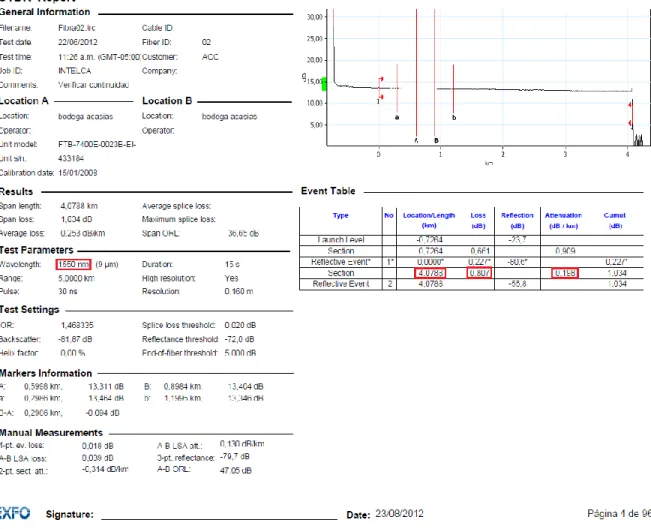
Task: Click the end-of-fiber threshold 5,000 dB
Action: pos(240,353)
